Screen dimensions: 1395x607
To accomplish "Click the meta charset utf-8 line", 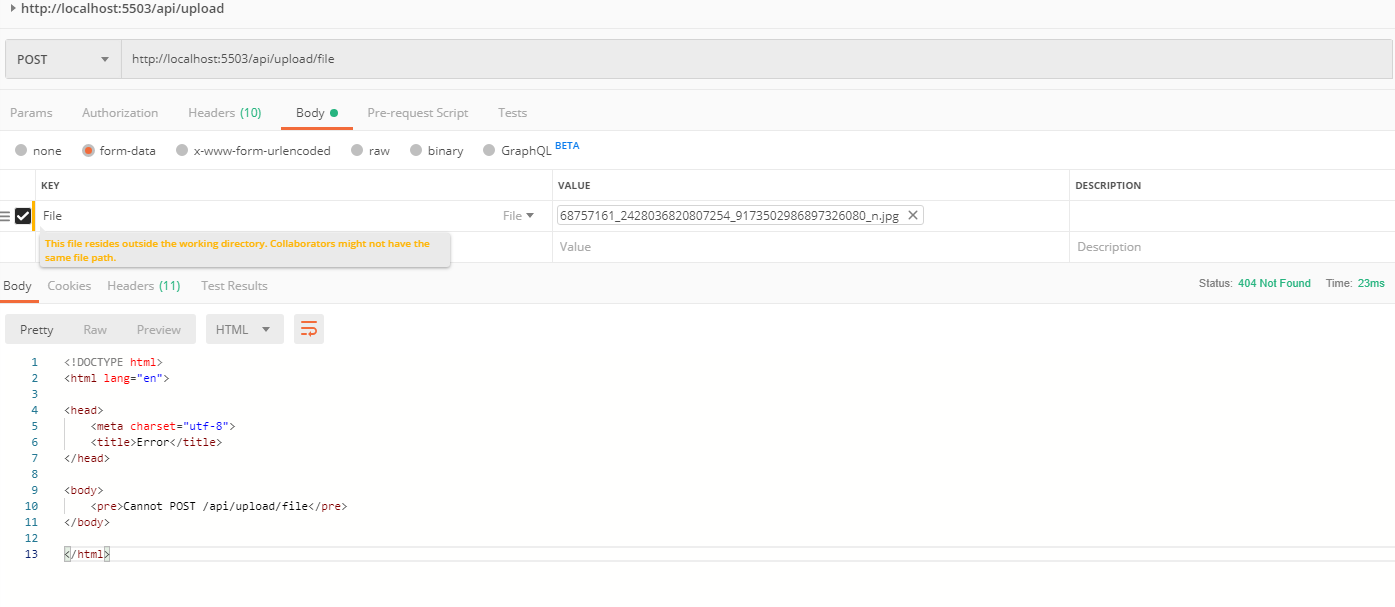I will [x=163, y=426].
